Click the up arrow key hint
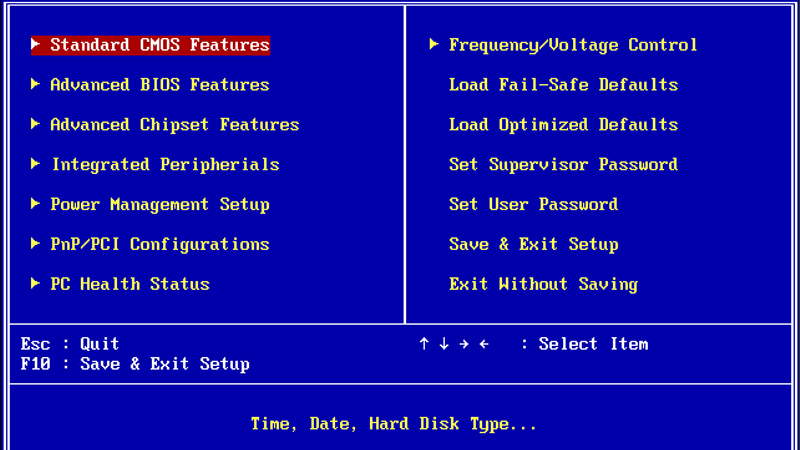Viewport: 800px width, 450px height. (423, 344)
